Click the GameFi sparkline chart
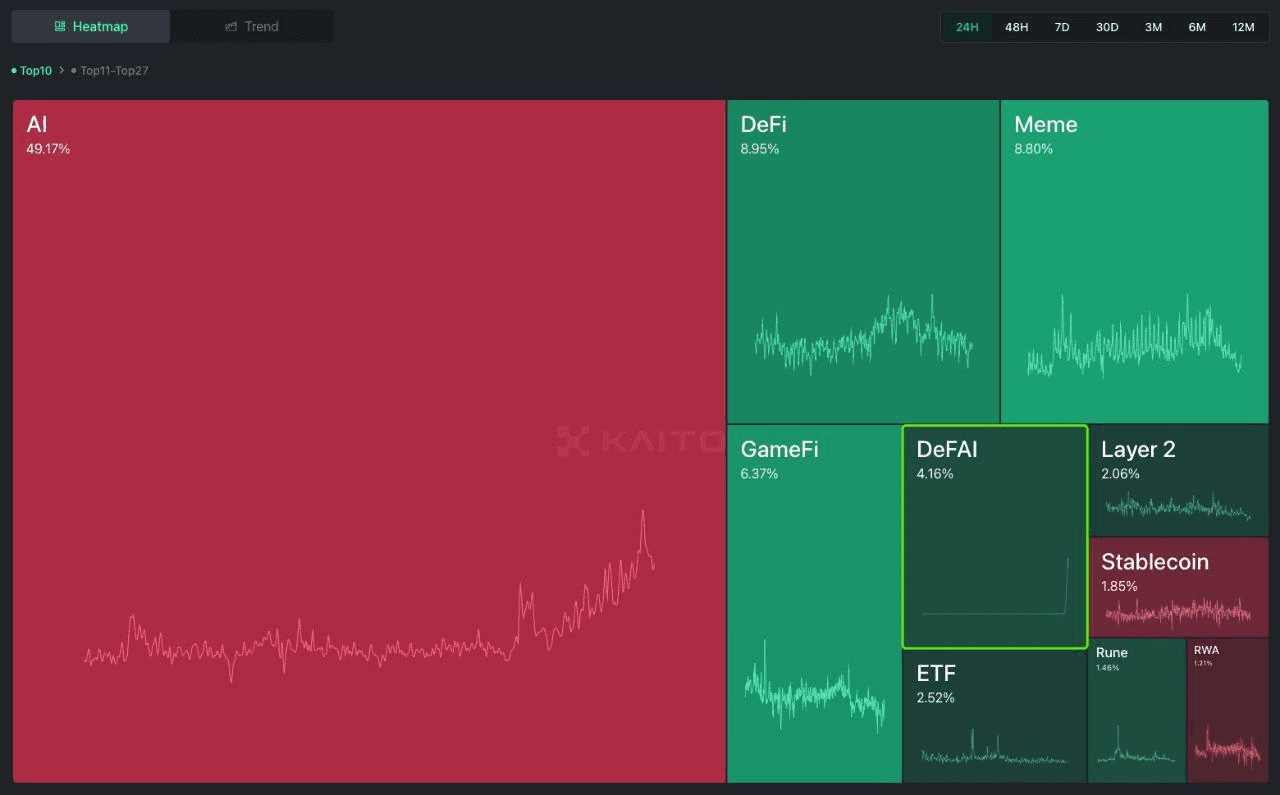 click(x=815, y=687)
